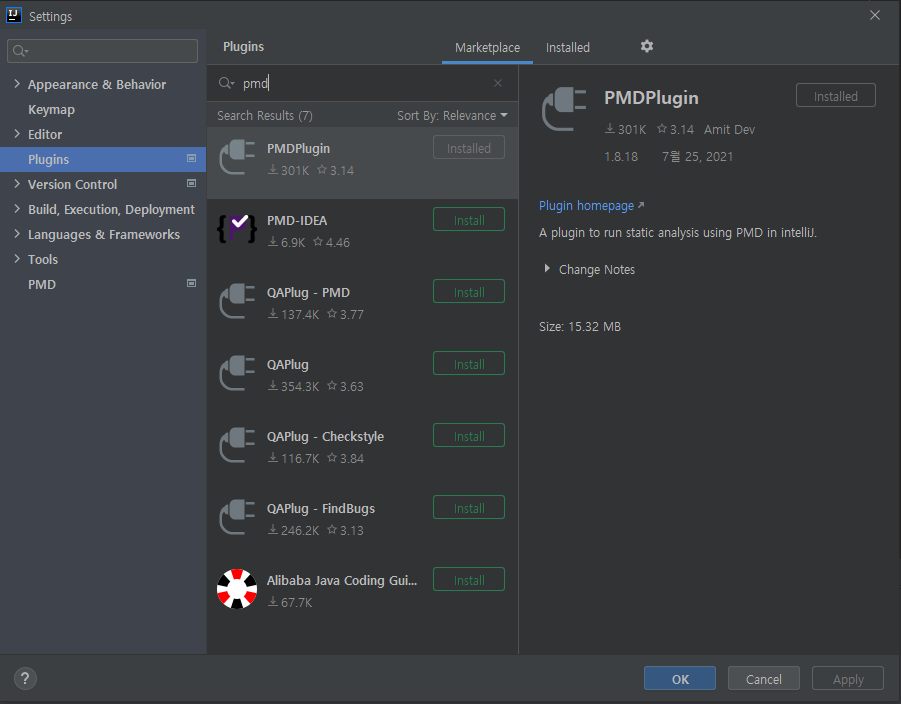Screen dimensions: 901x704
Task: Click the PMD-IDEA plugin logo
Action: pos(237,229)
